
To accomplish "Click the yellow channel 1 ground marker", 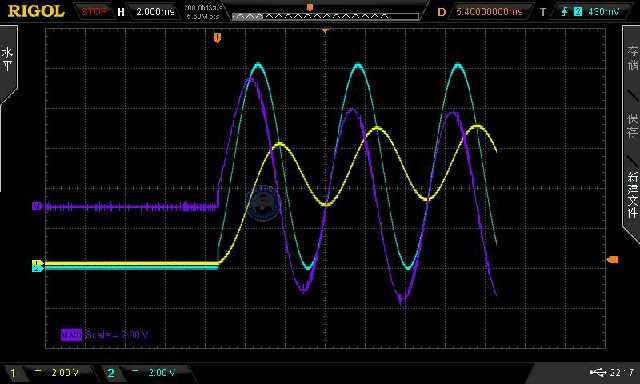I will [37, 263].
